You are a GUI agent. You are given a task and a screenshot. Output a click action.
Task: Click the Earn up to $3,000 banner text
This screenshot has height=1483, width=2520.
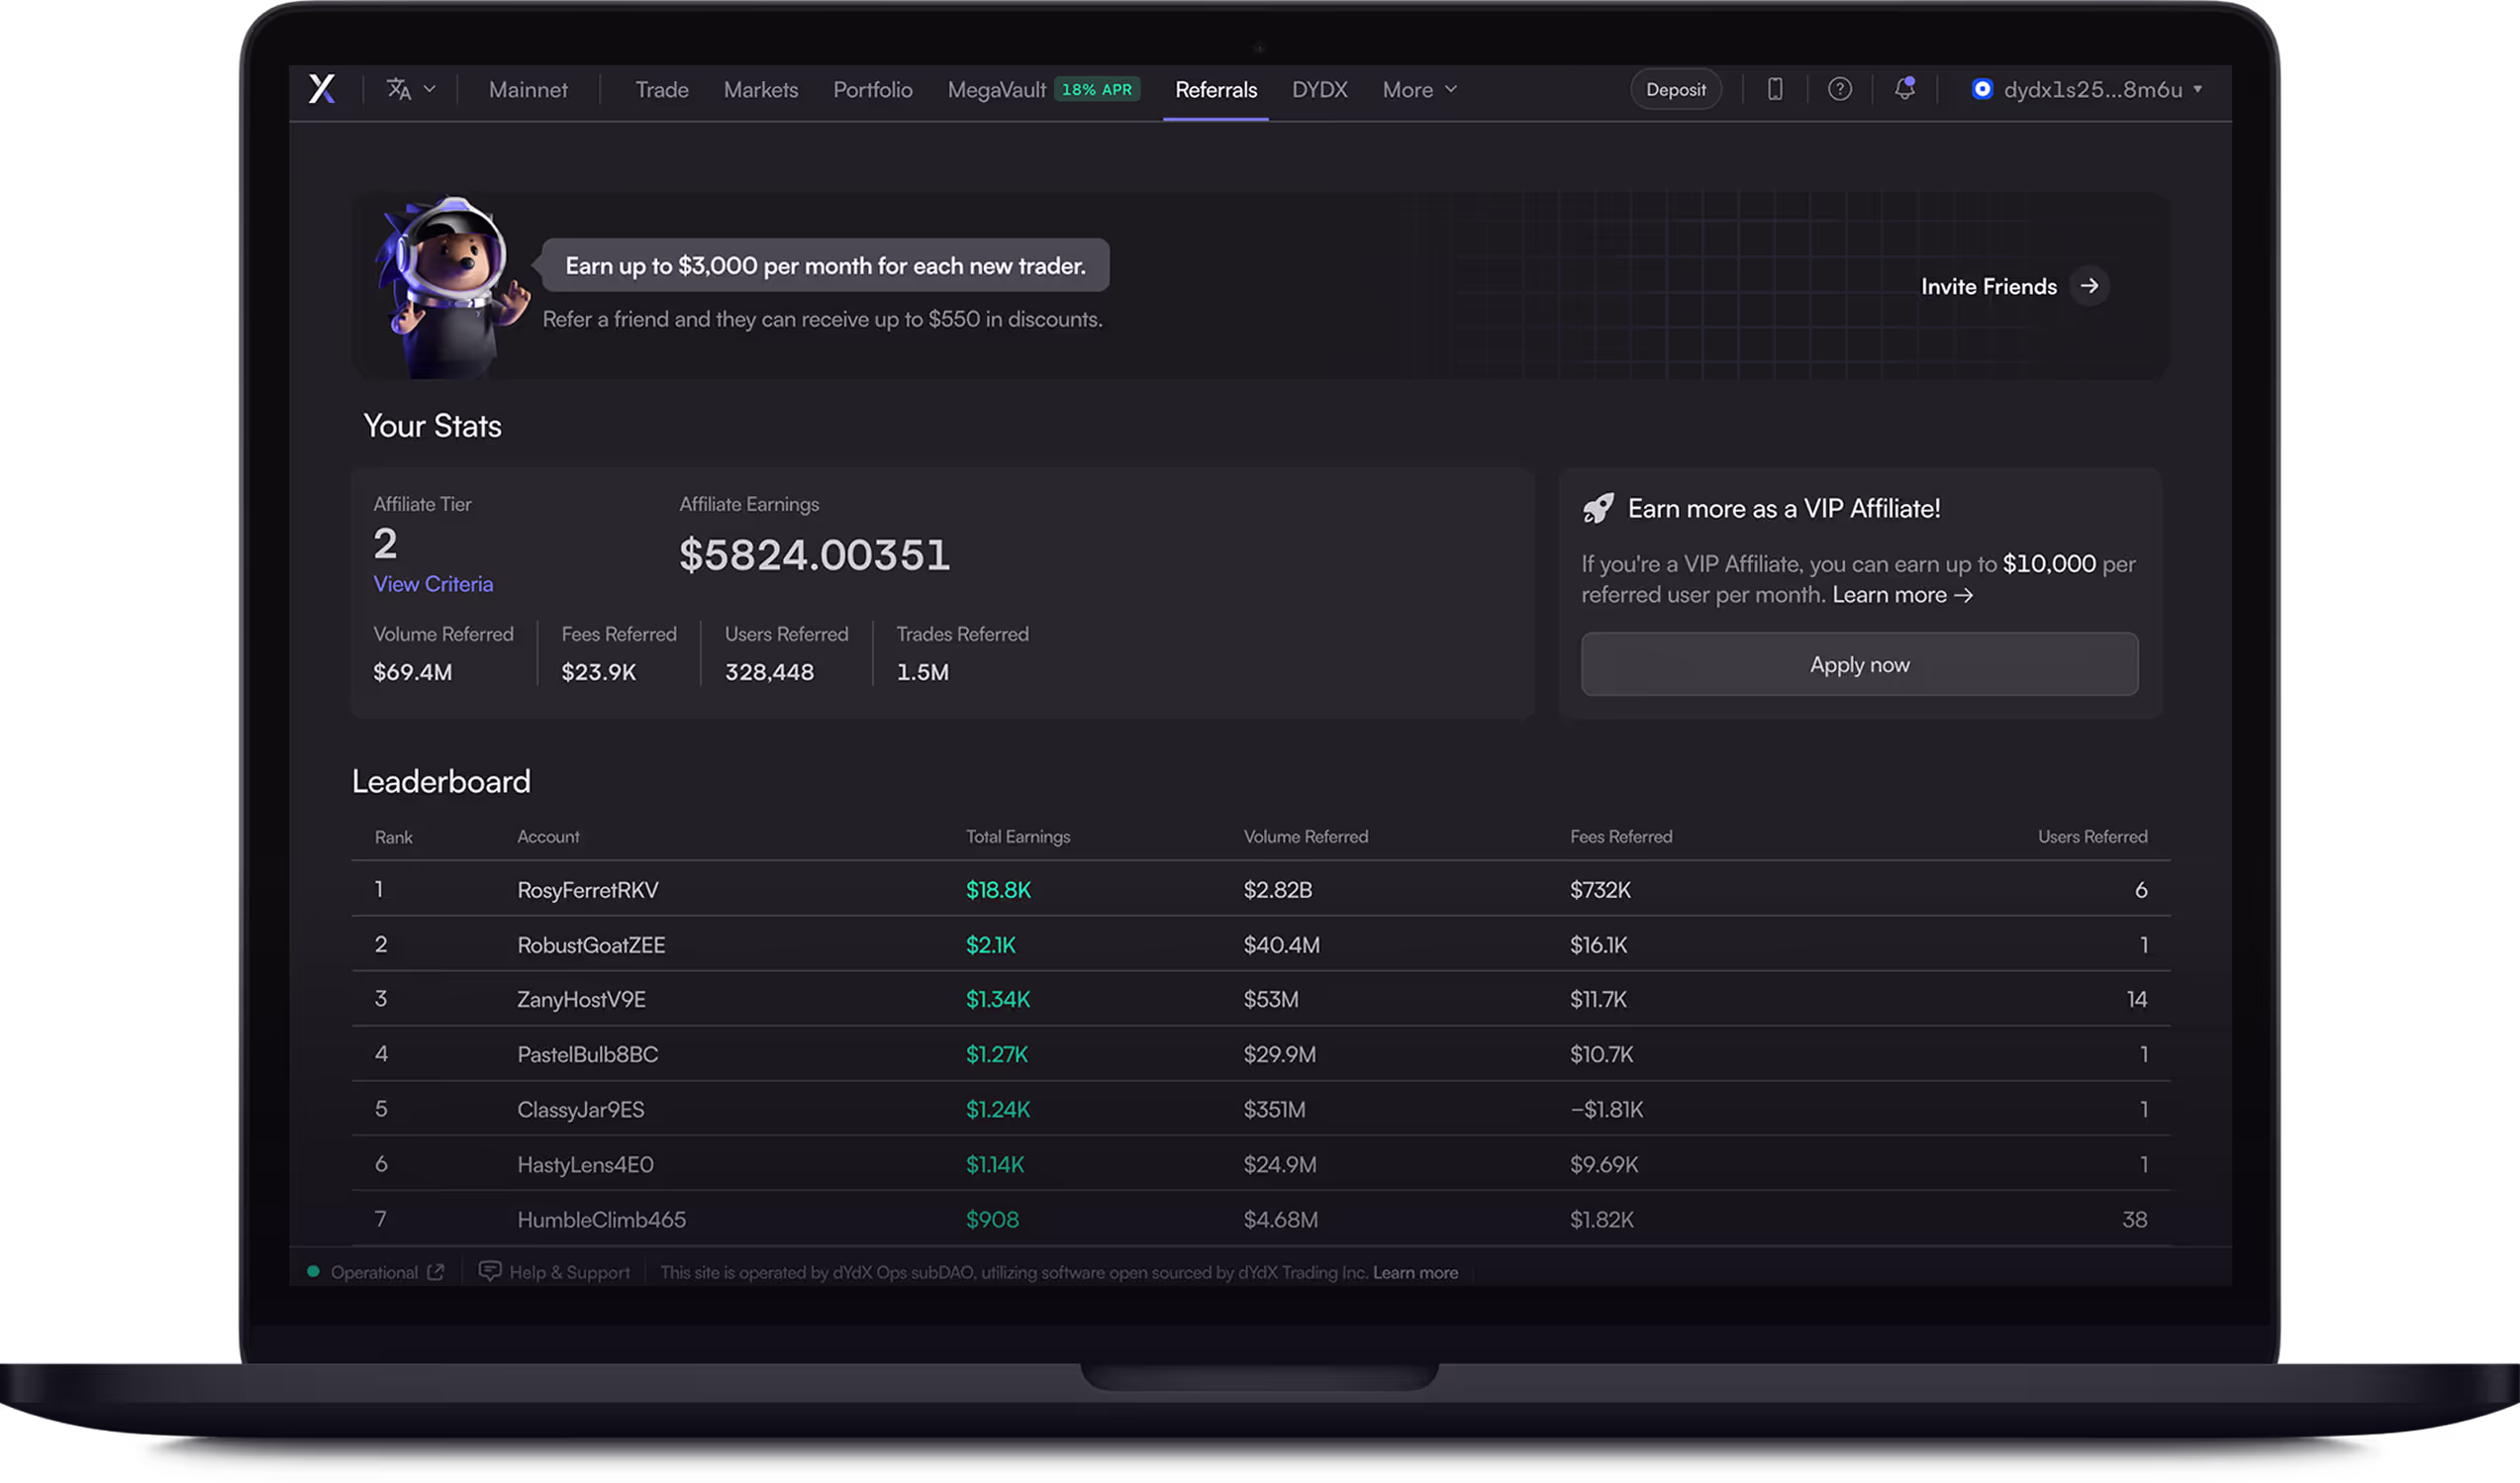point(826,266)
